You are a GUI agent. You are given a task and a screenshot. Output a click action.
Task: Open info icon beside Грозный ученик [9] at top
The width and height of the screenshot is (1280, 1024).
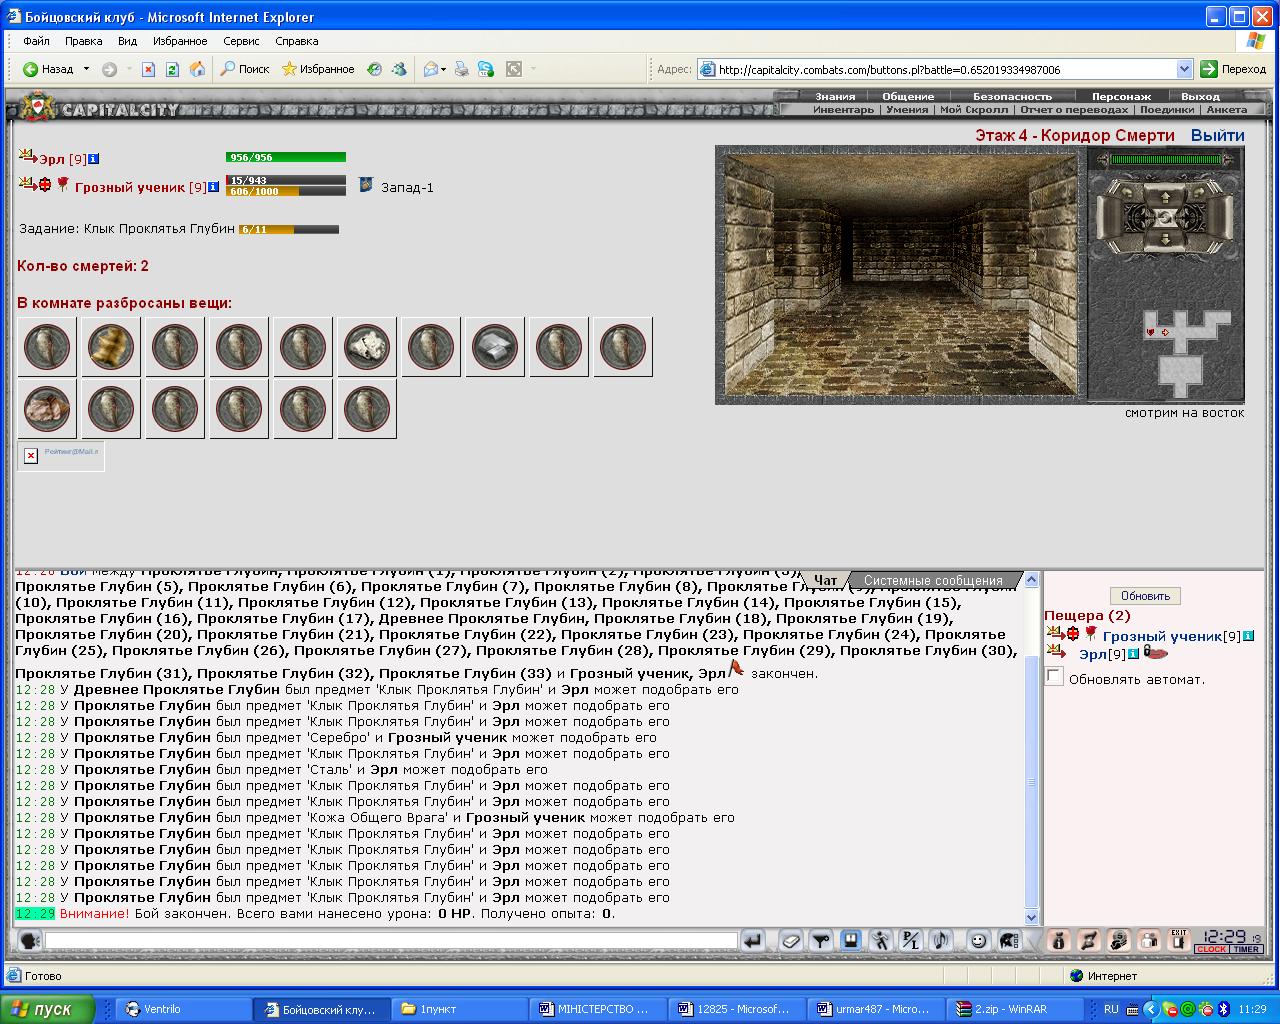pos(213,186)
